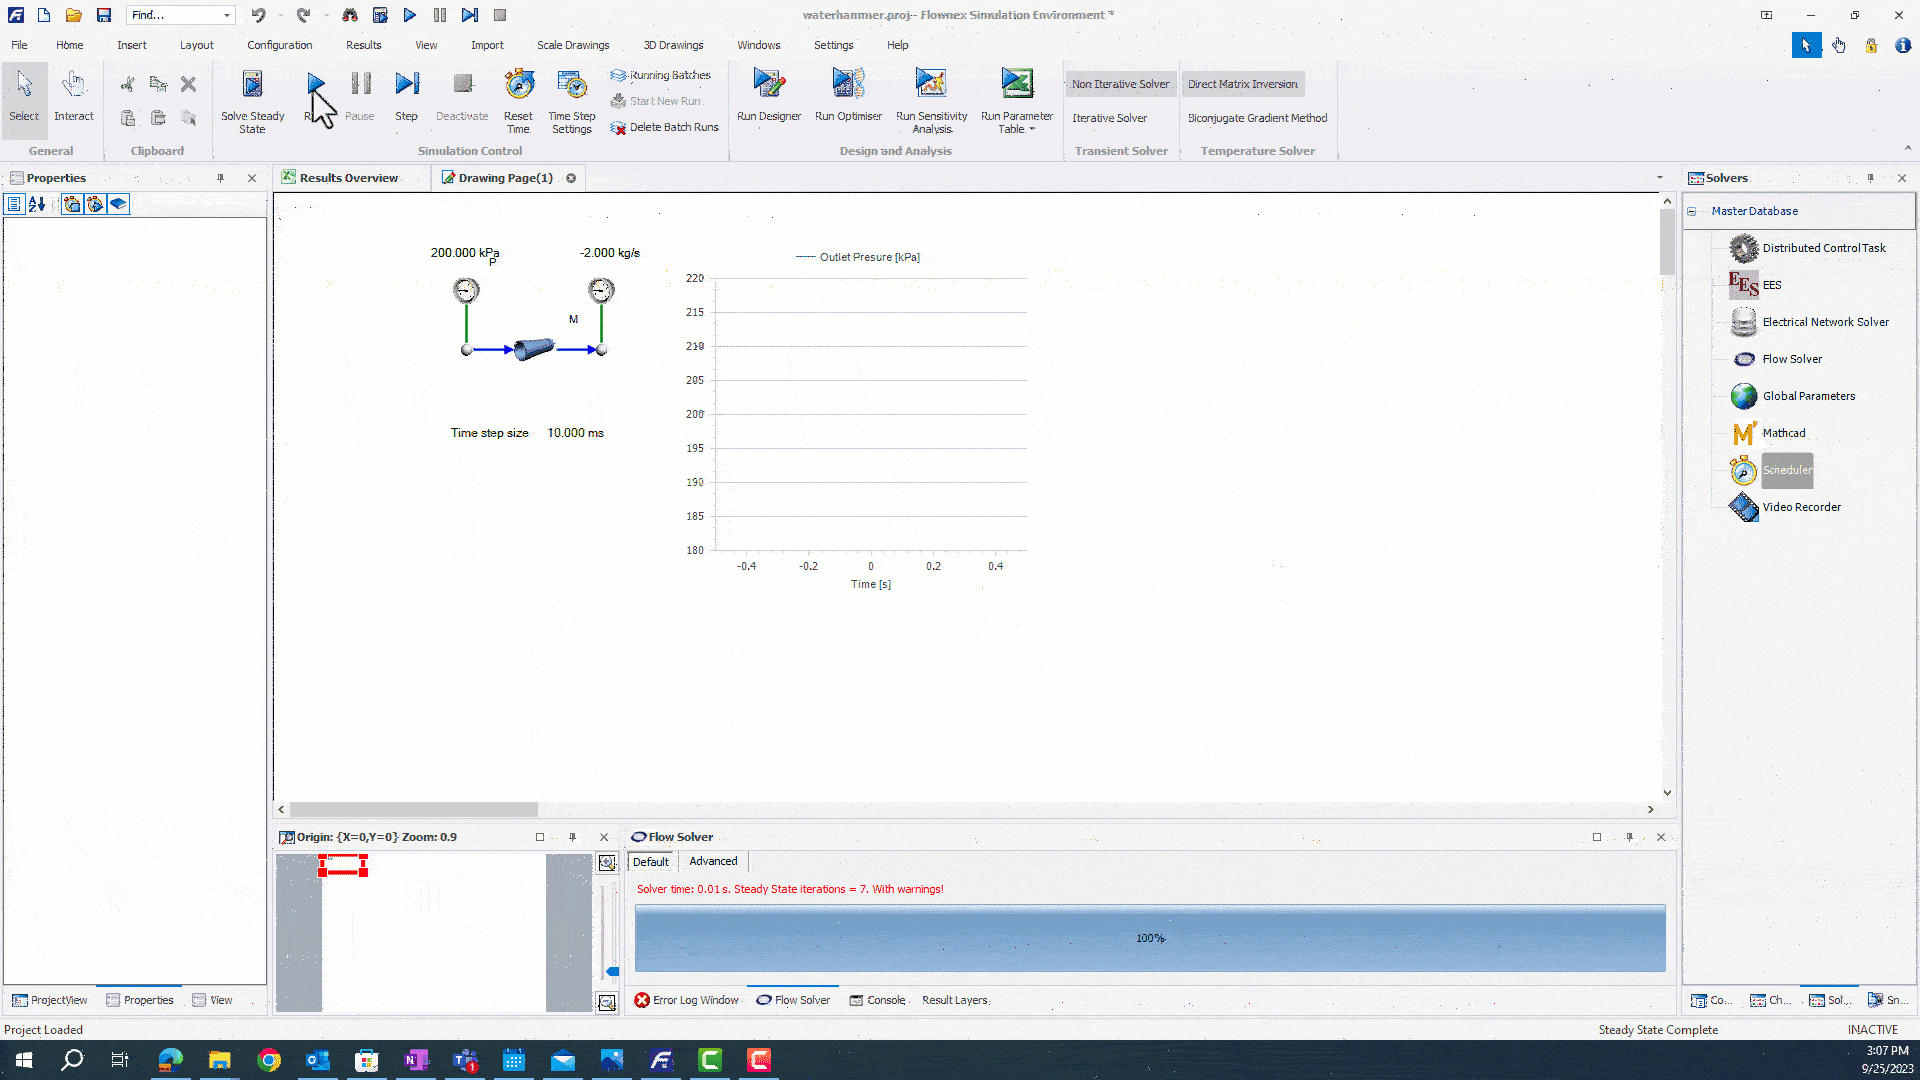Toggle categorized view in Properties panel
This screenshot has width=1920, height=1080.
click(x=14, y=204)
